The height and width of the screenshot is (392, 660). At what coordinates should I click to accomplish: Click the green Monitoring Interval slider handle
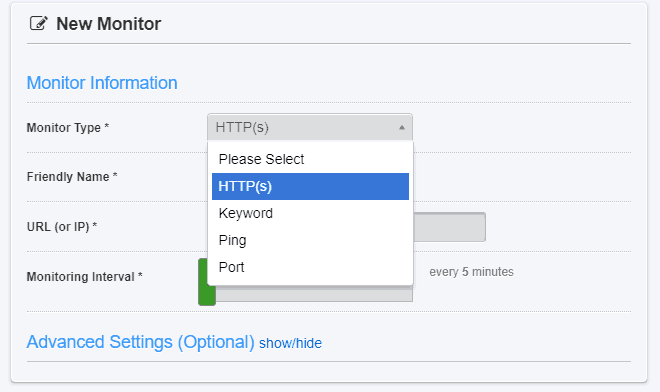pos(207,282)
